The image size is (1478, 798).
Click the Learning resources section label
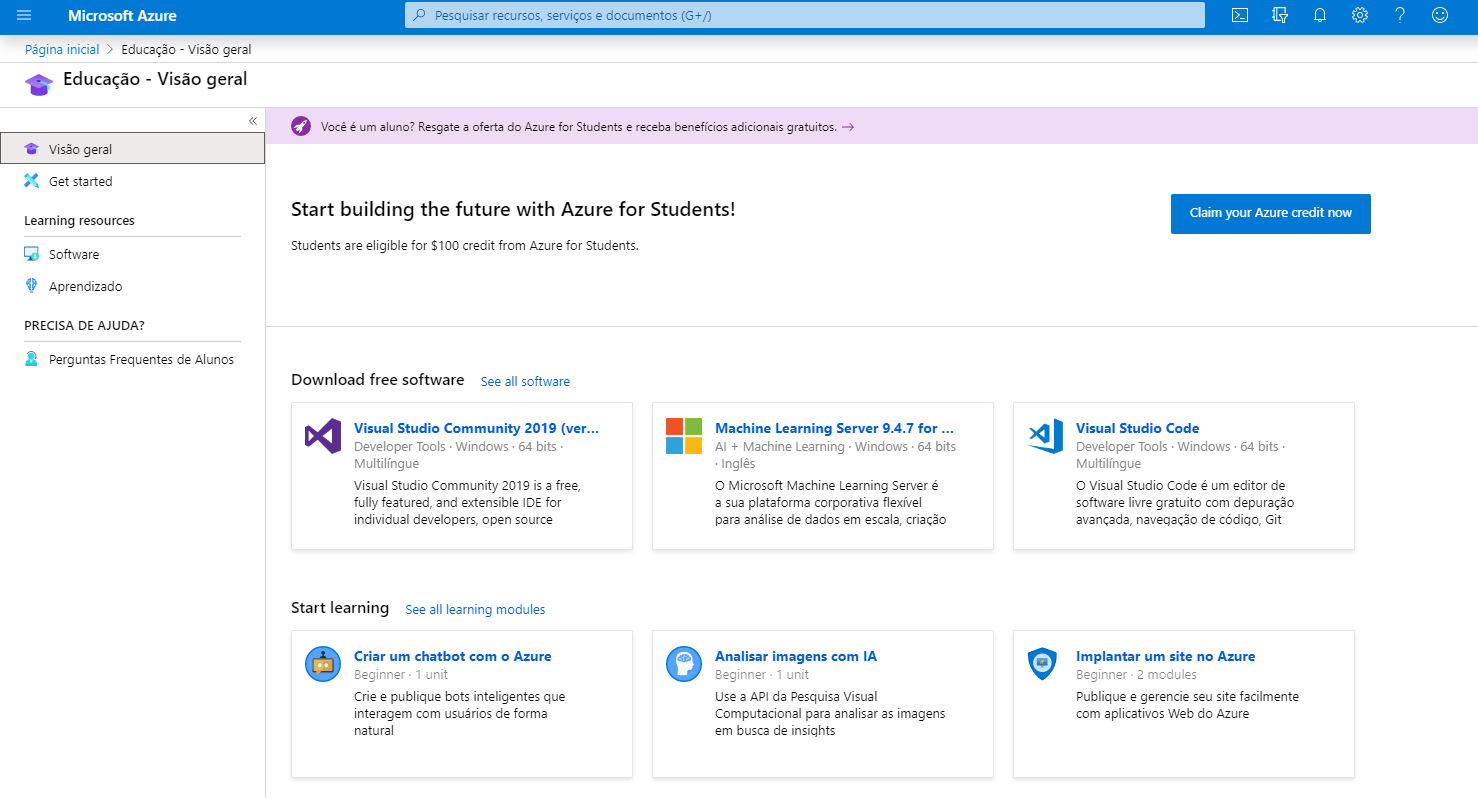coord(79,221)
